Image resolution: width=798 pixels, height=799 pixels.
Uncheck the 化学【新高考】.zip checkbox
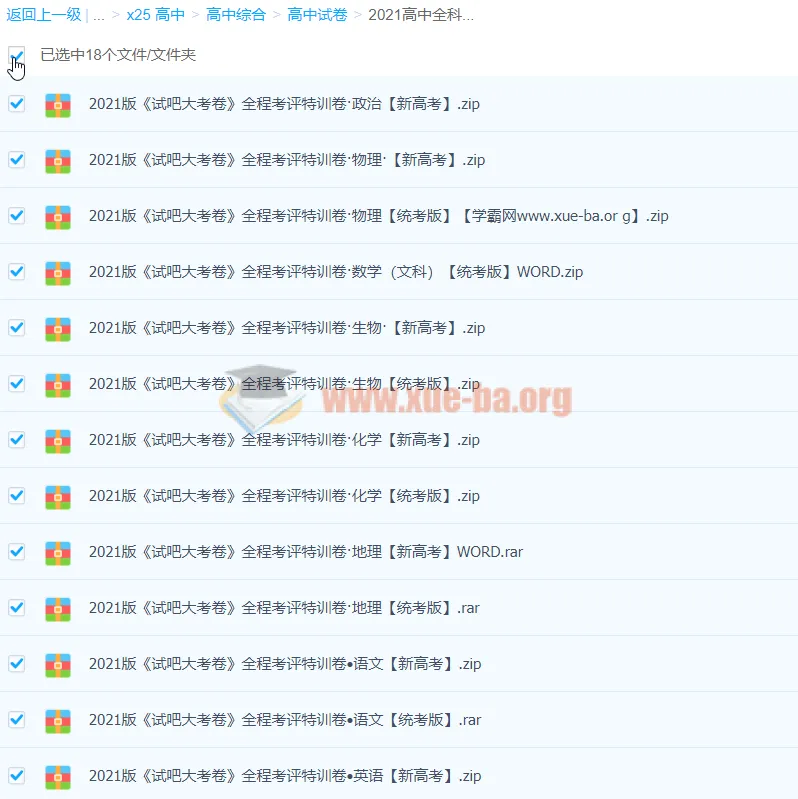[x=16, y=440]
